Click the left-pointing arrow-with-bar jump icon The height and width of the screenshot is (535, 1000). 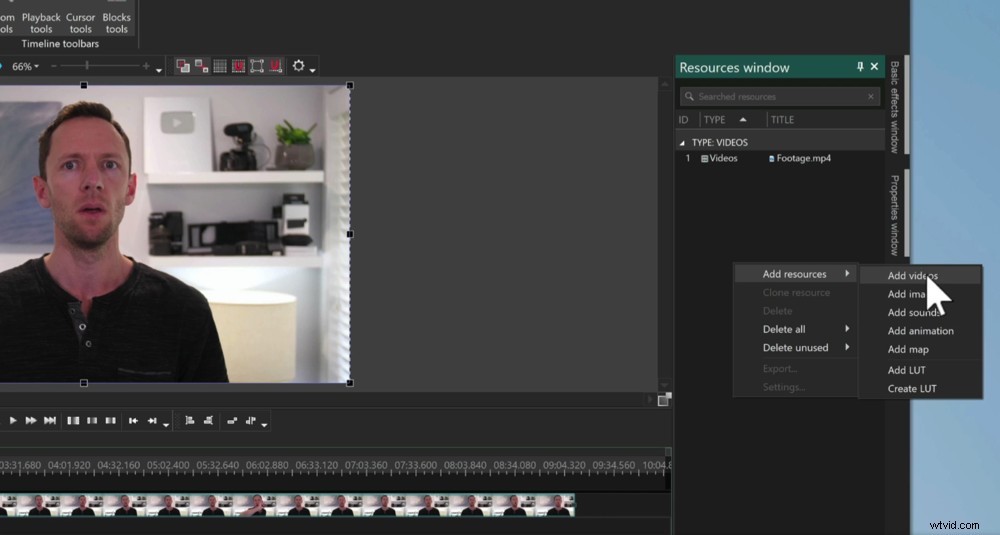(133, 421)
